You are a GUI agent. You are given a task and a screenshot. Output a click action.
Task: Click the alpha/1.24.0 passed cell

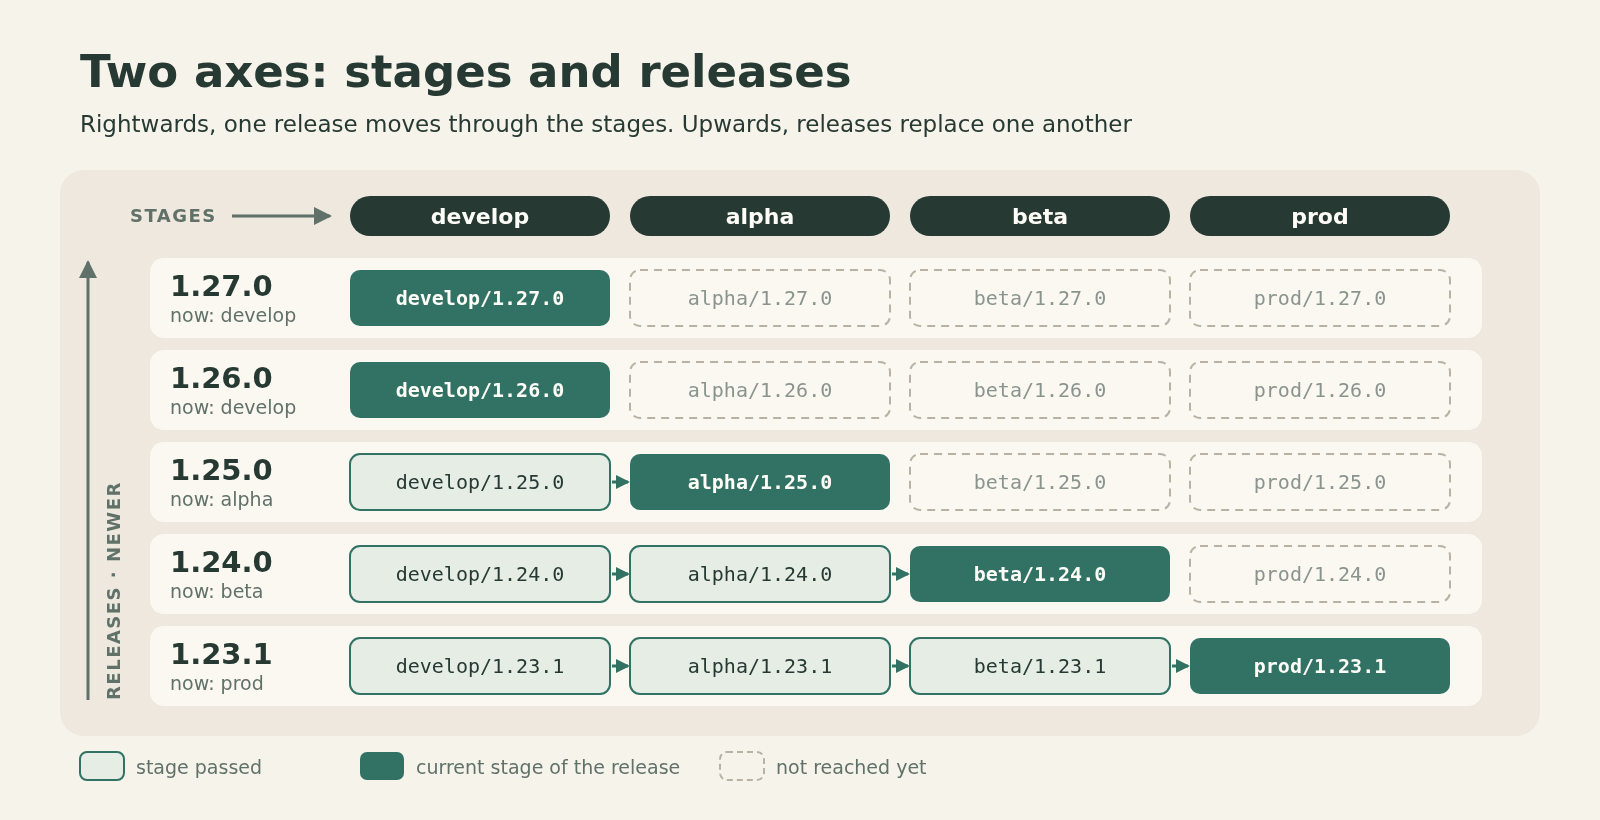pos(760,574)
